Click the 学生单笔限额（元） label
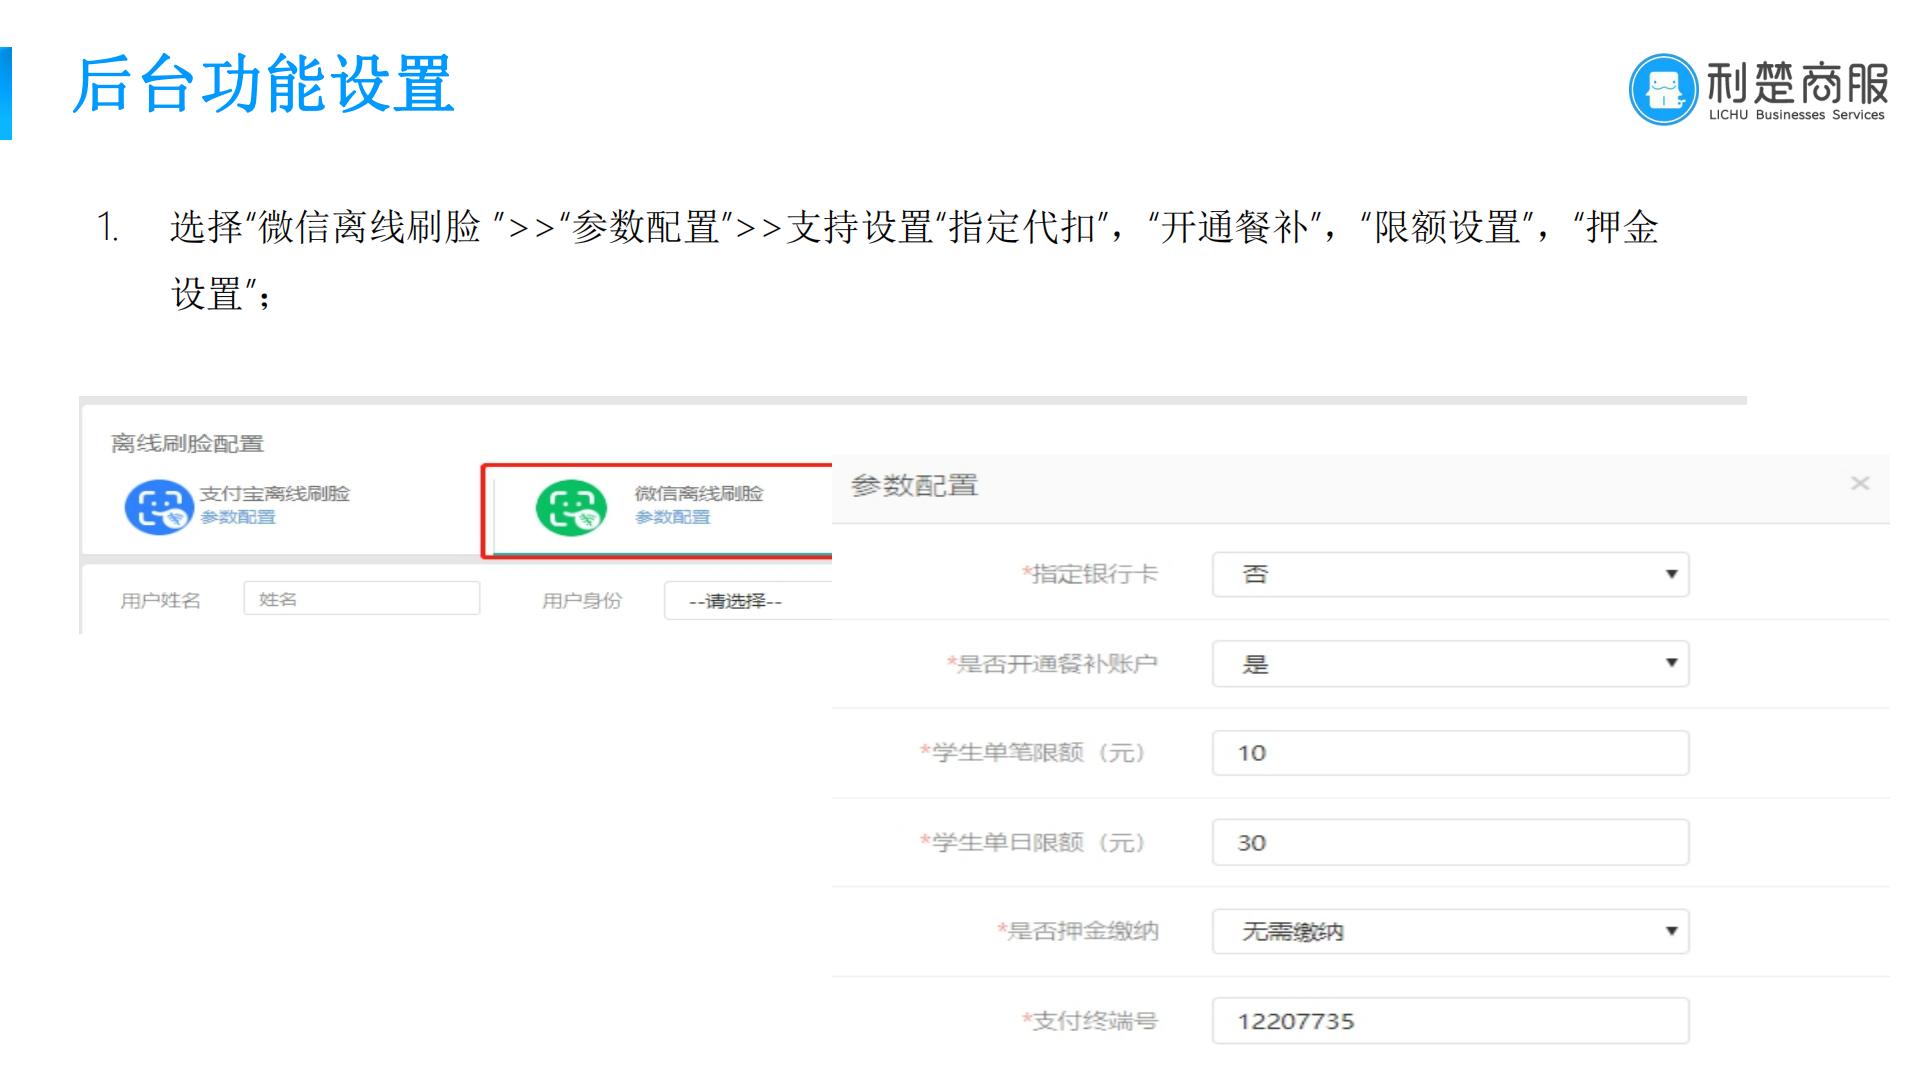This screenshot has height=1080, width=1920. pos(1032,753)
